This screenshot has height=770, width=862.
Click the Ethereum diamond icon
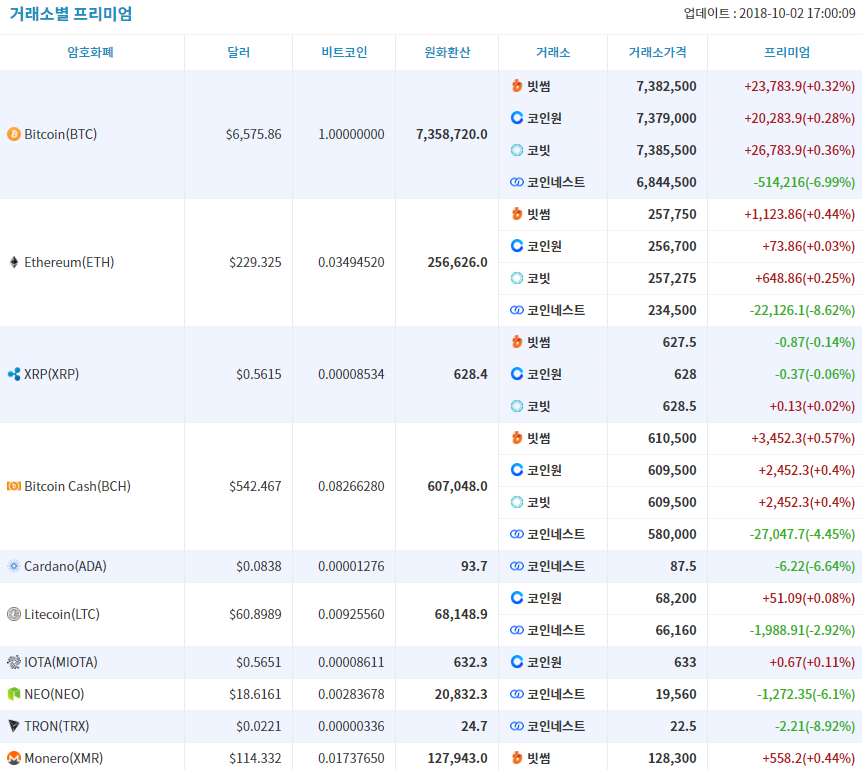(14, 262)
